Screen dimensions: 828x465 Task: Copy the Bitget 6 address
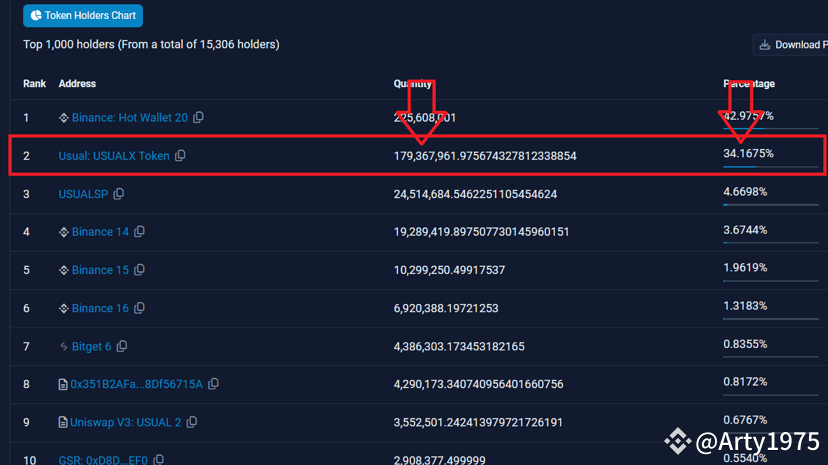(122, 346)
